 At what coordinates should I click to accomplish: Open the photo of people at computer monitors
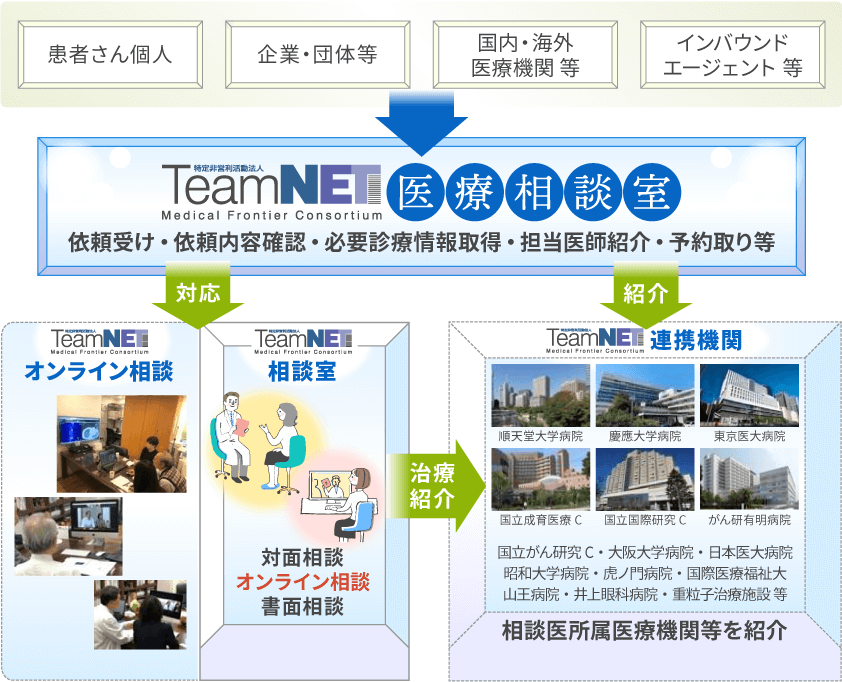pos(122,444)
